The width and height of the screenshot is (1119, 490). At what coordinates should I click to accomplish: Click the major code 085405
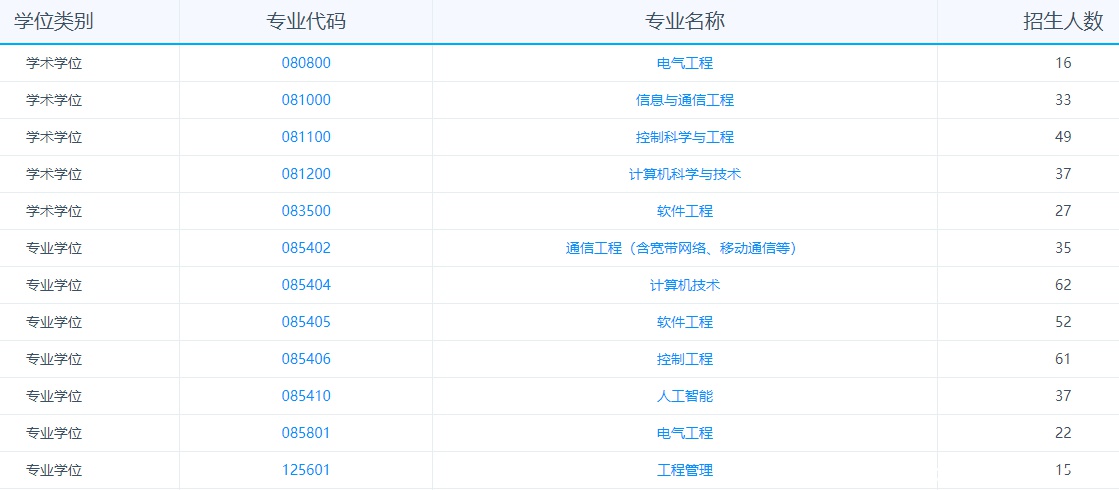306,322
